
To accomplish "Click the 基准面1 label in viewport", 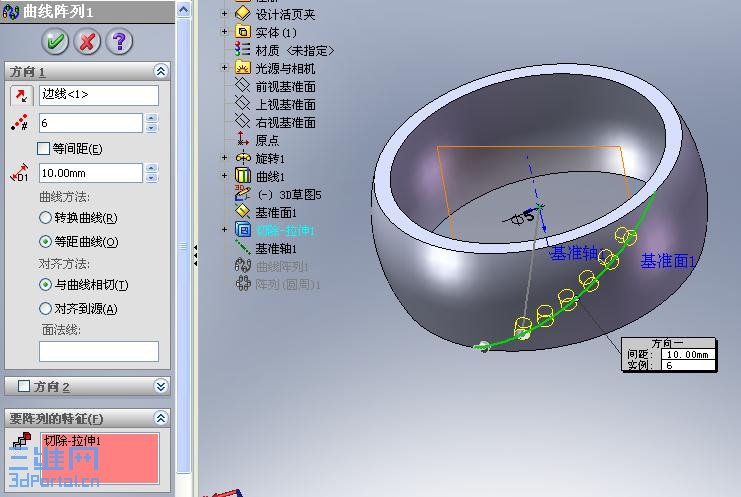I will [x=668, y=261].
